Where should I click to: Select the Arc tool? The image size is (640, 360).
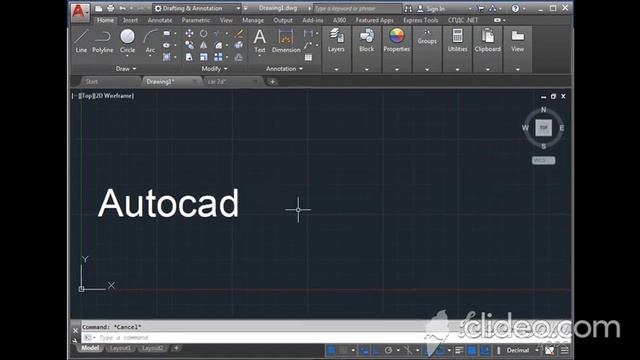tap(150, 41)
